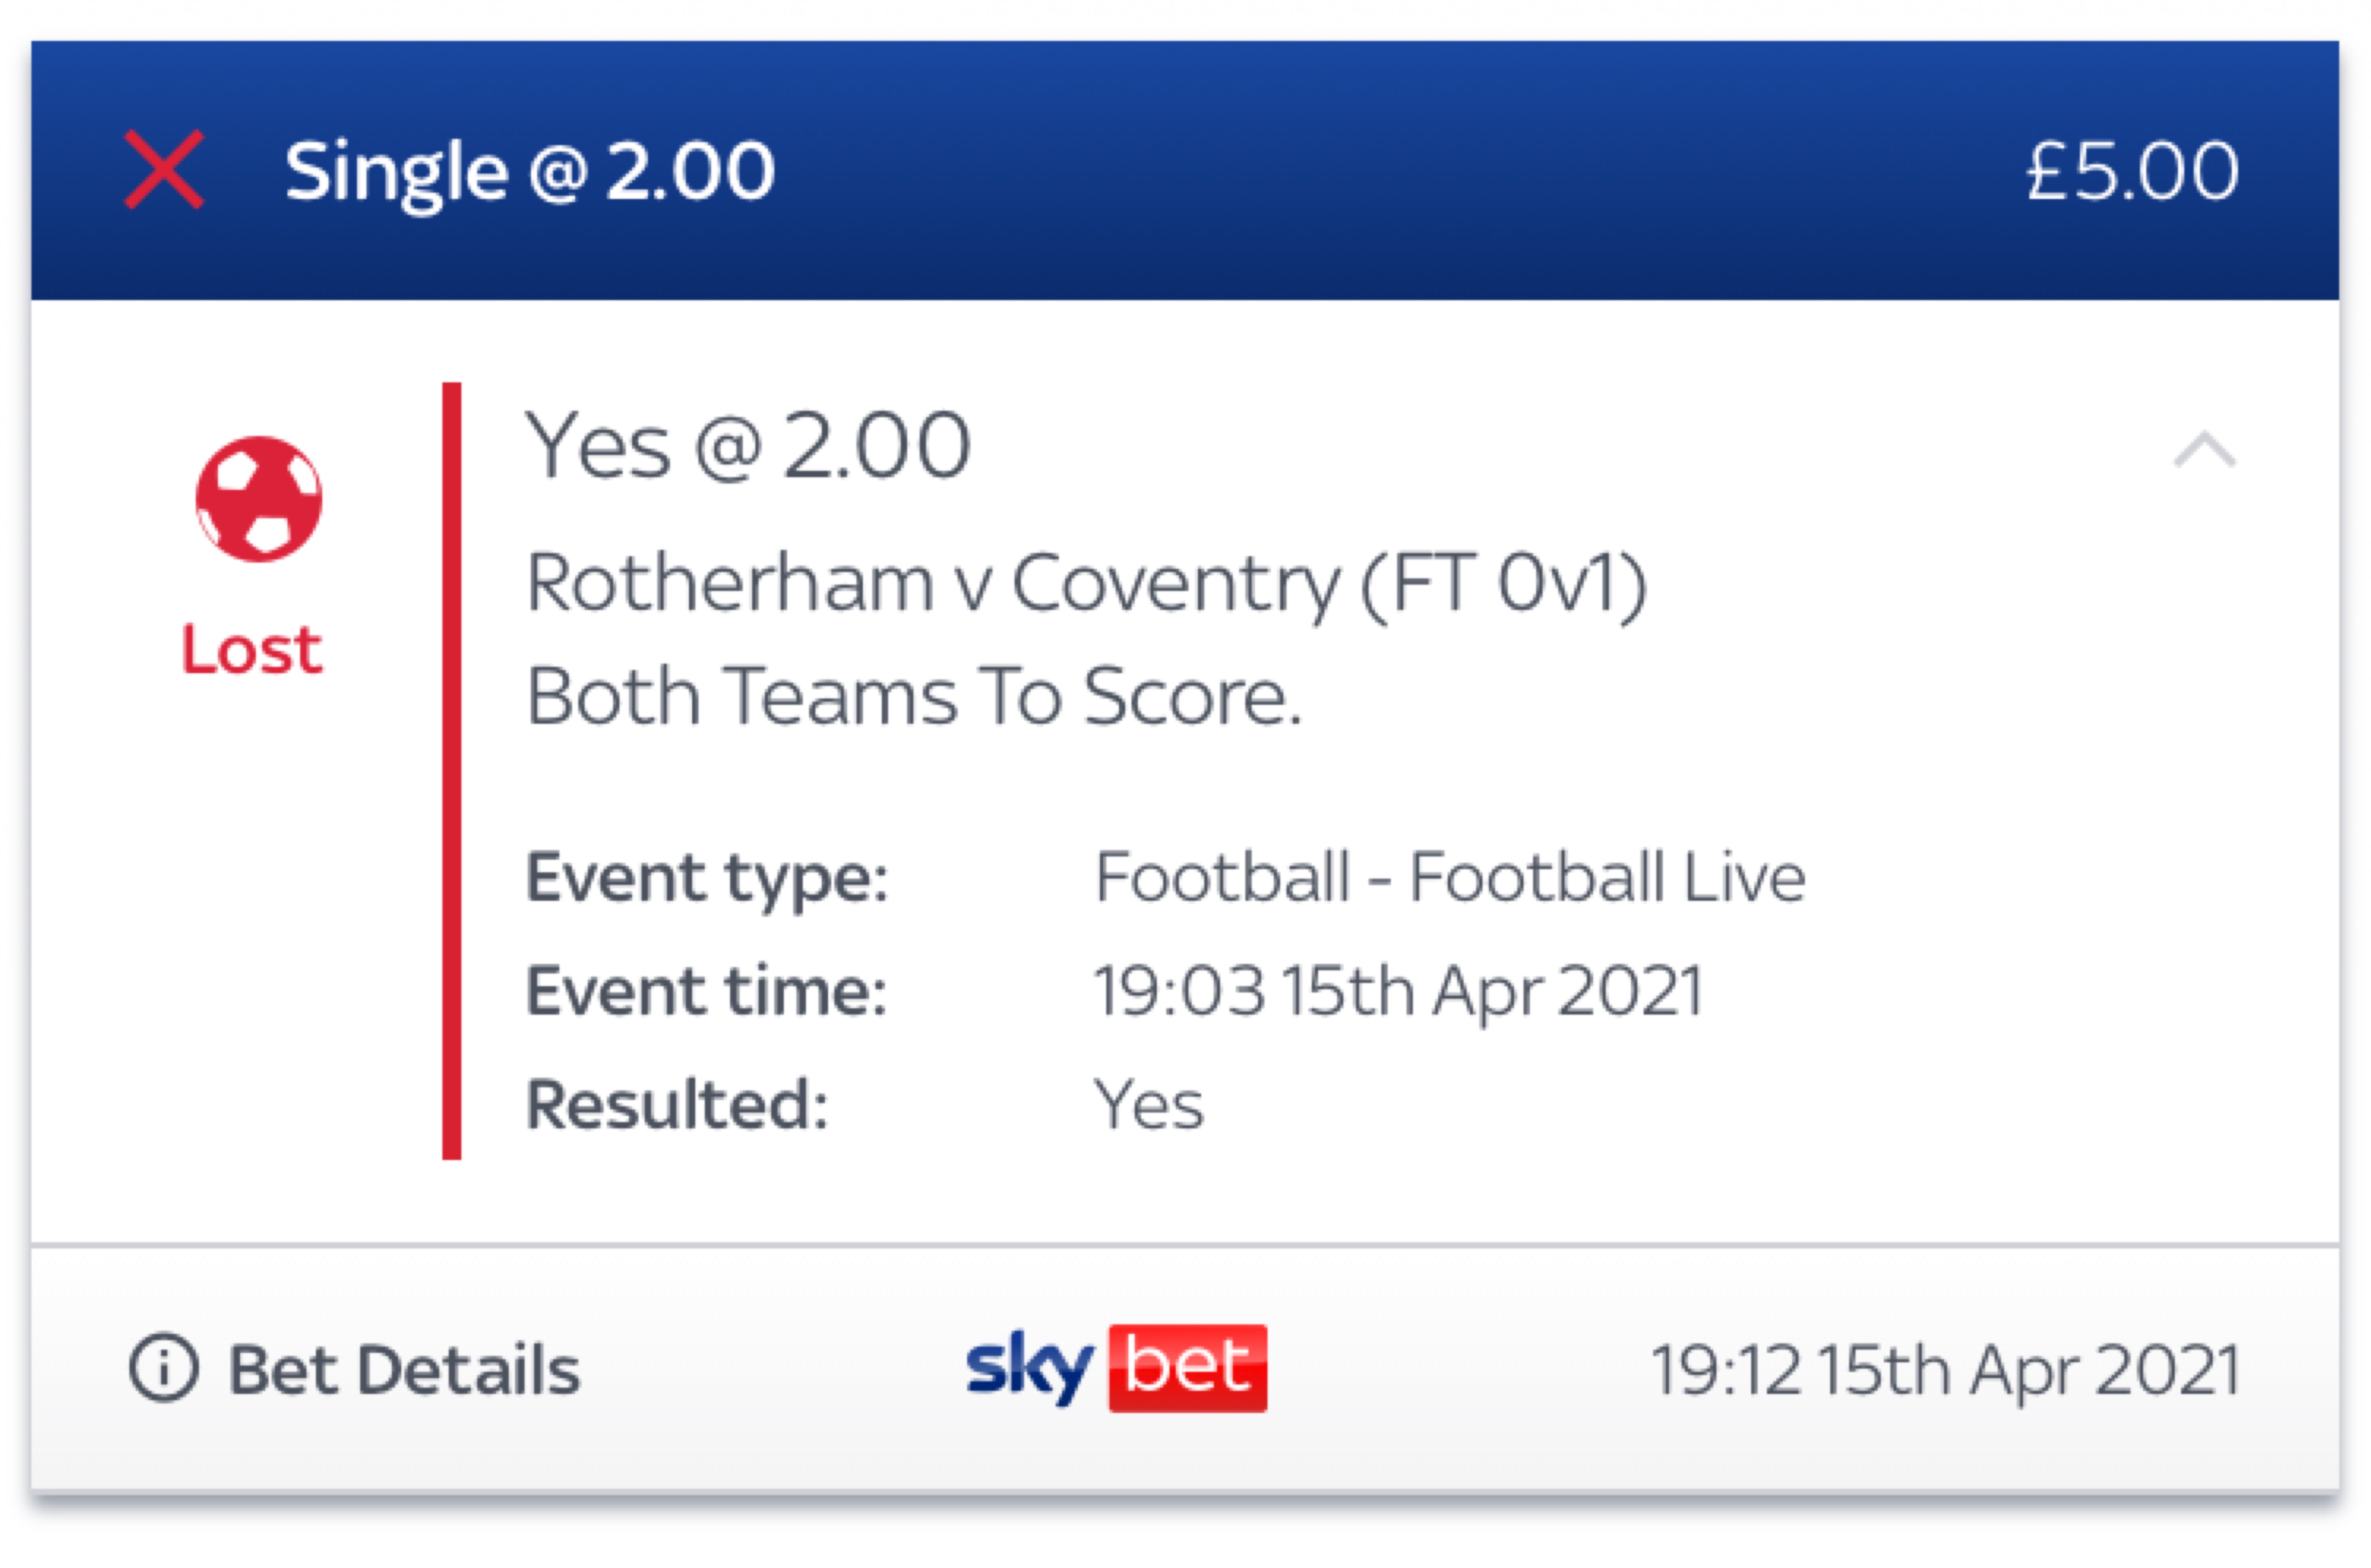Click the red football icon
The image size is (2371, 1568).
(x=258, y=499)
